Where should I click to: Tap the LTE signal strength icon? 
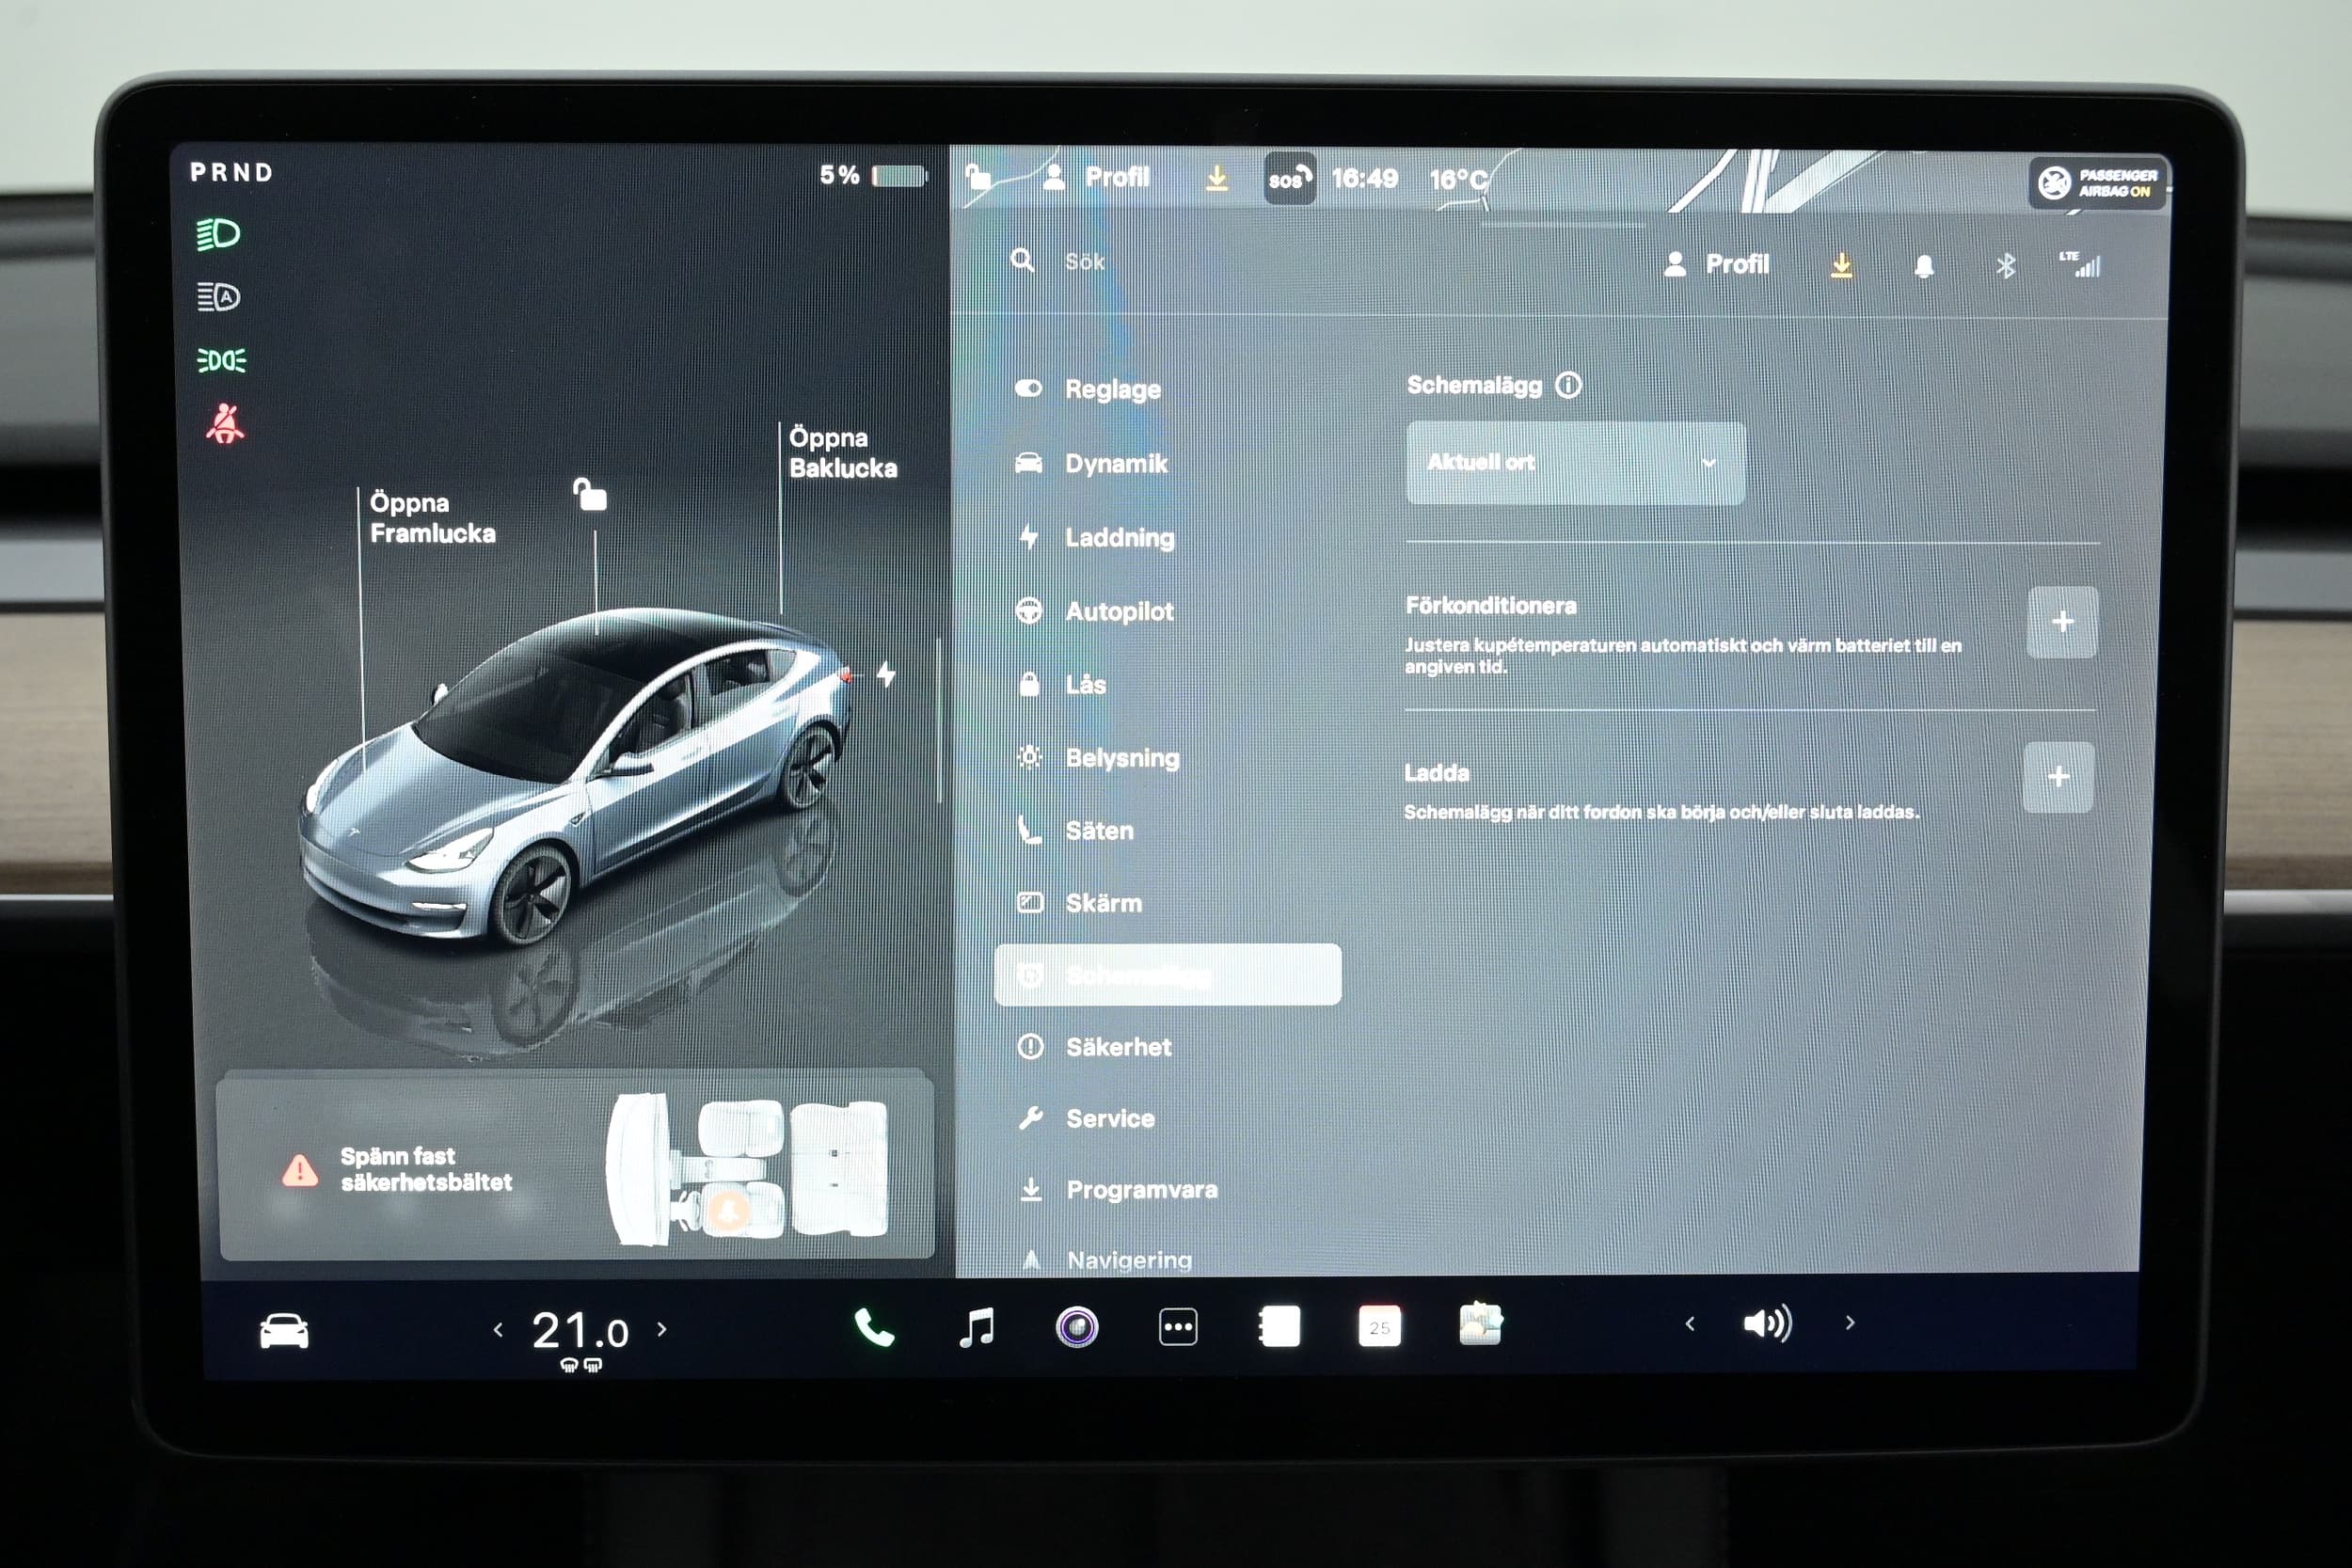pyautogui.click(x=2080, y=264)
